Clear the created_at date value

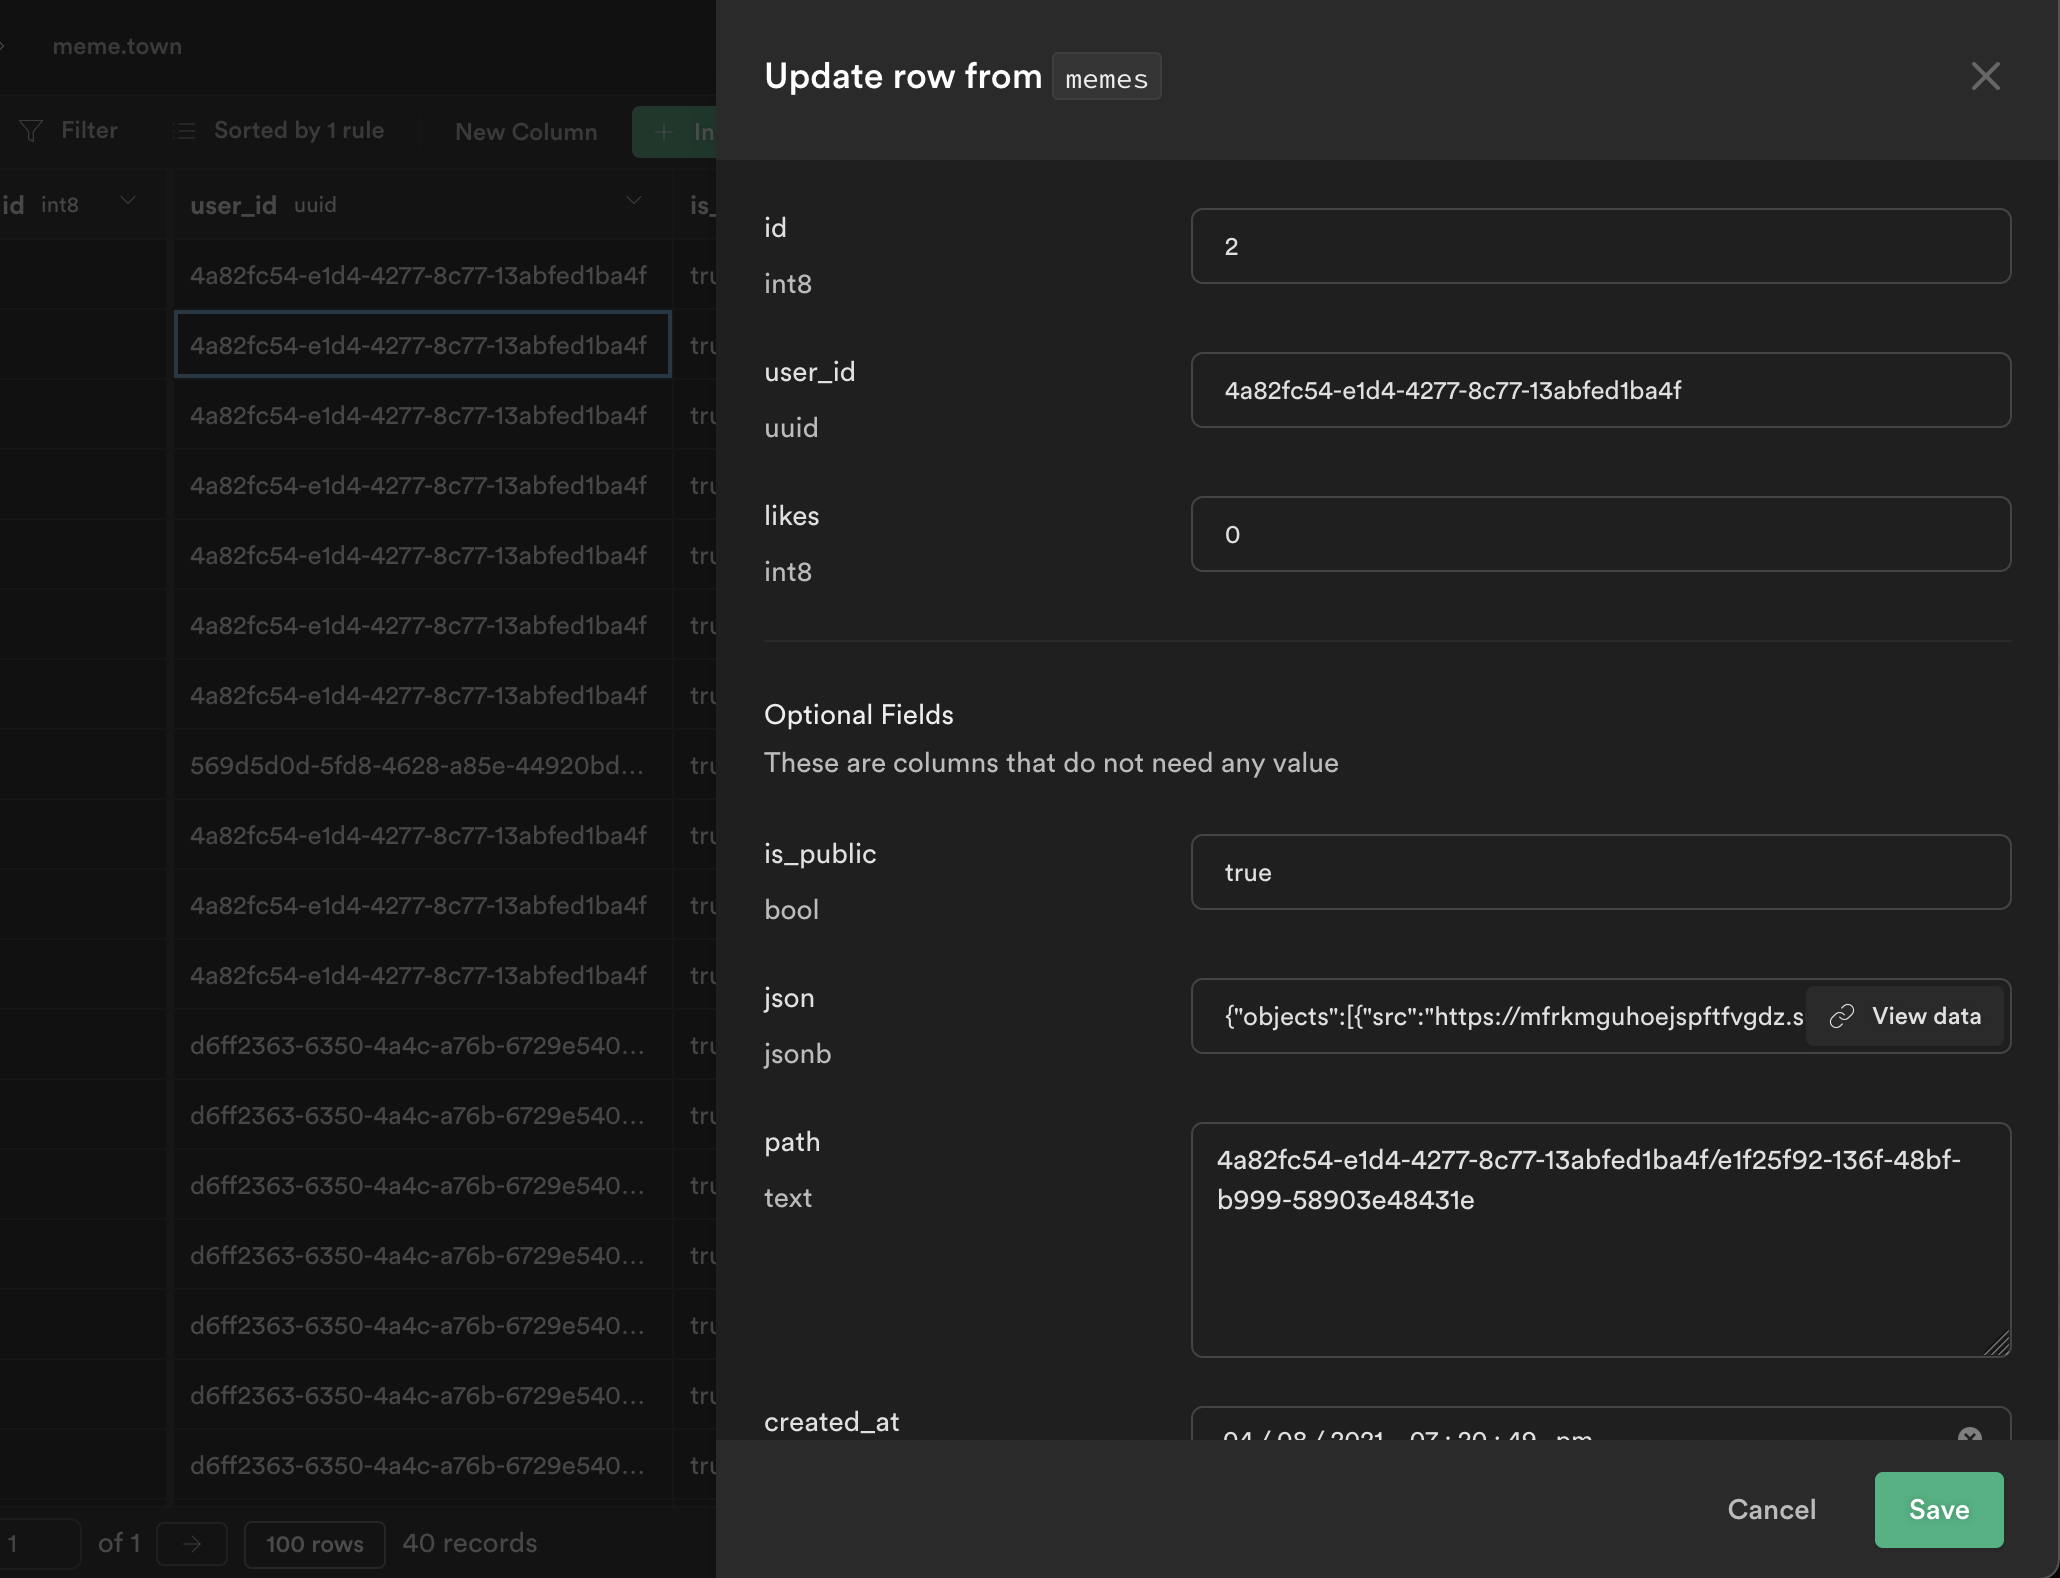tap(1969, 1435)
